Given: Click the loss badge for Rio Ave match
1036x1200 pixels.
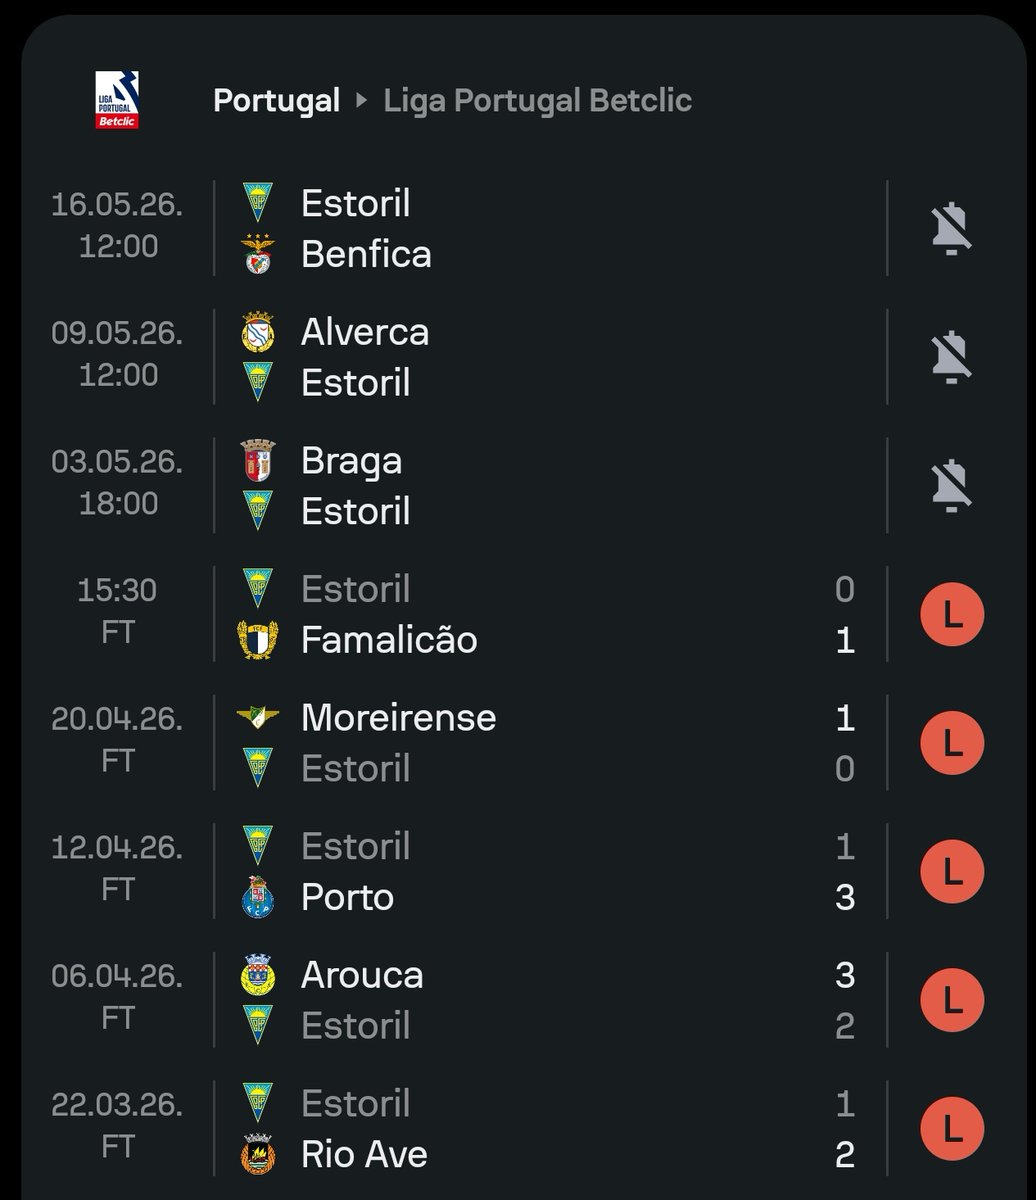Looking at the screenshot, I should 951,1128.
